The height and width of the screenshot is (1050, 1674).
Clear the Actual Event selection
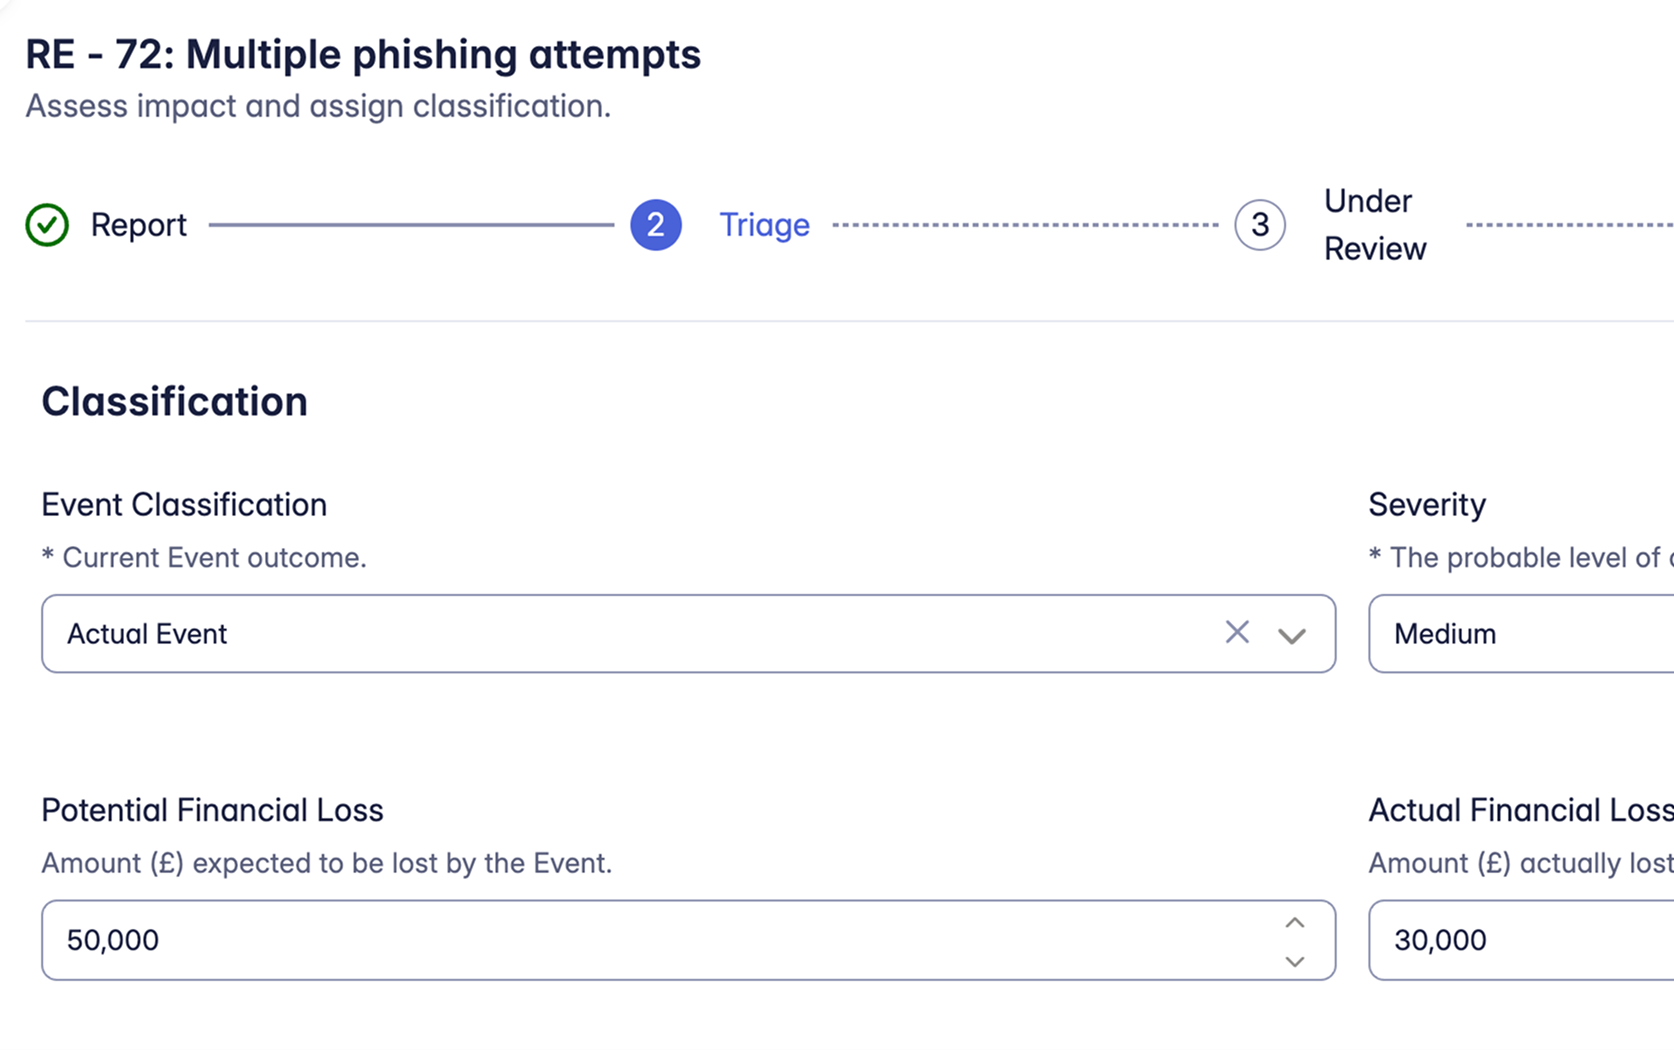click(x=1237, y=632)
